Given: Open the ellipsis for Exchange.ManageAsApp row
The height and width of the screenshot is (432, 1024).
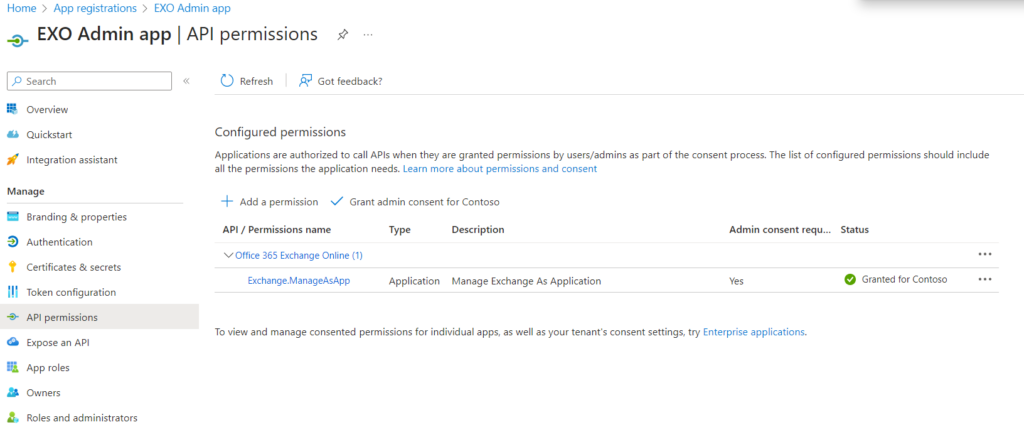Looking at the screenshot, I should 985,279.
